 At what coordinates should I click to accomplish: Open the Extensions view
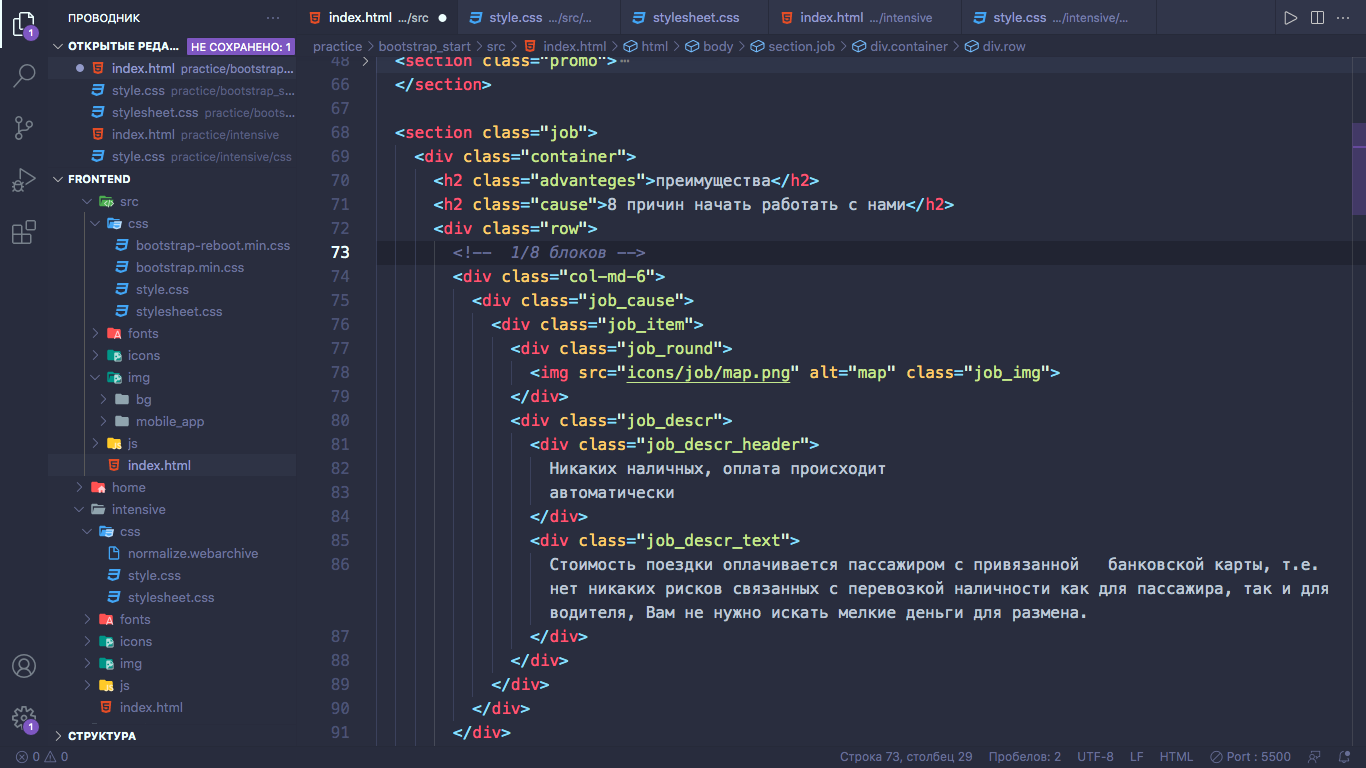[x=24, y=232]
